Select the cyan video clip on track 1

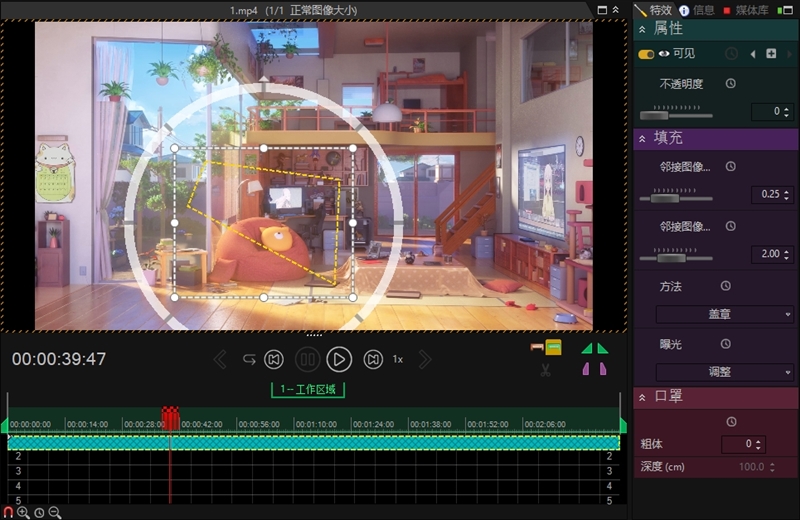313,442
